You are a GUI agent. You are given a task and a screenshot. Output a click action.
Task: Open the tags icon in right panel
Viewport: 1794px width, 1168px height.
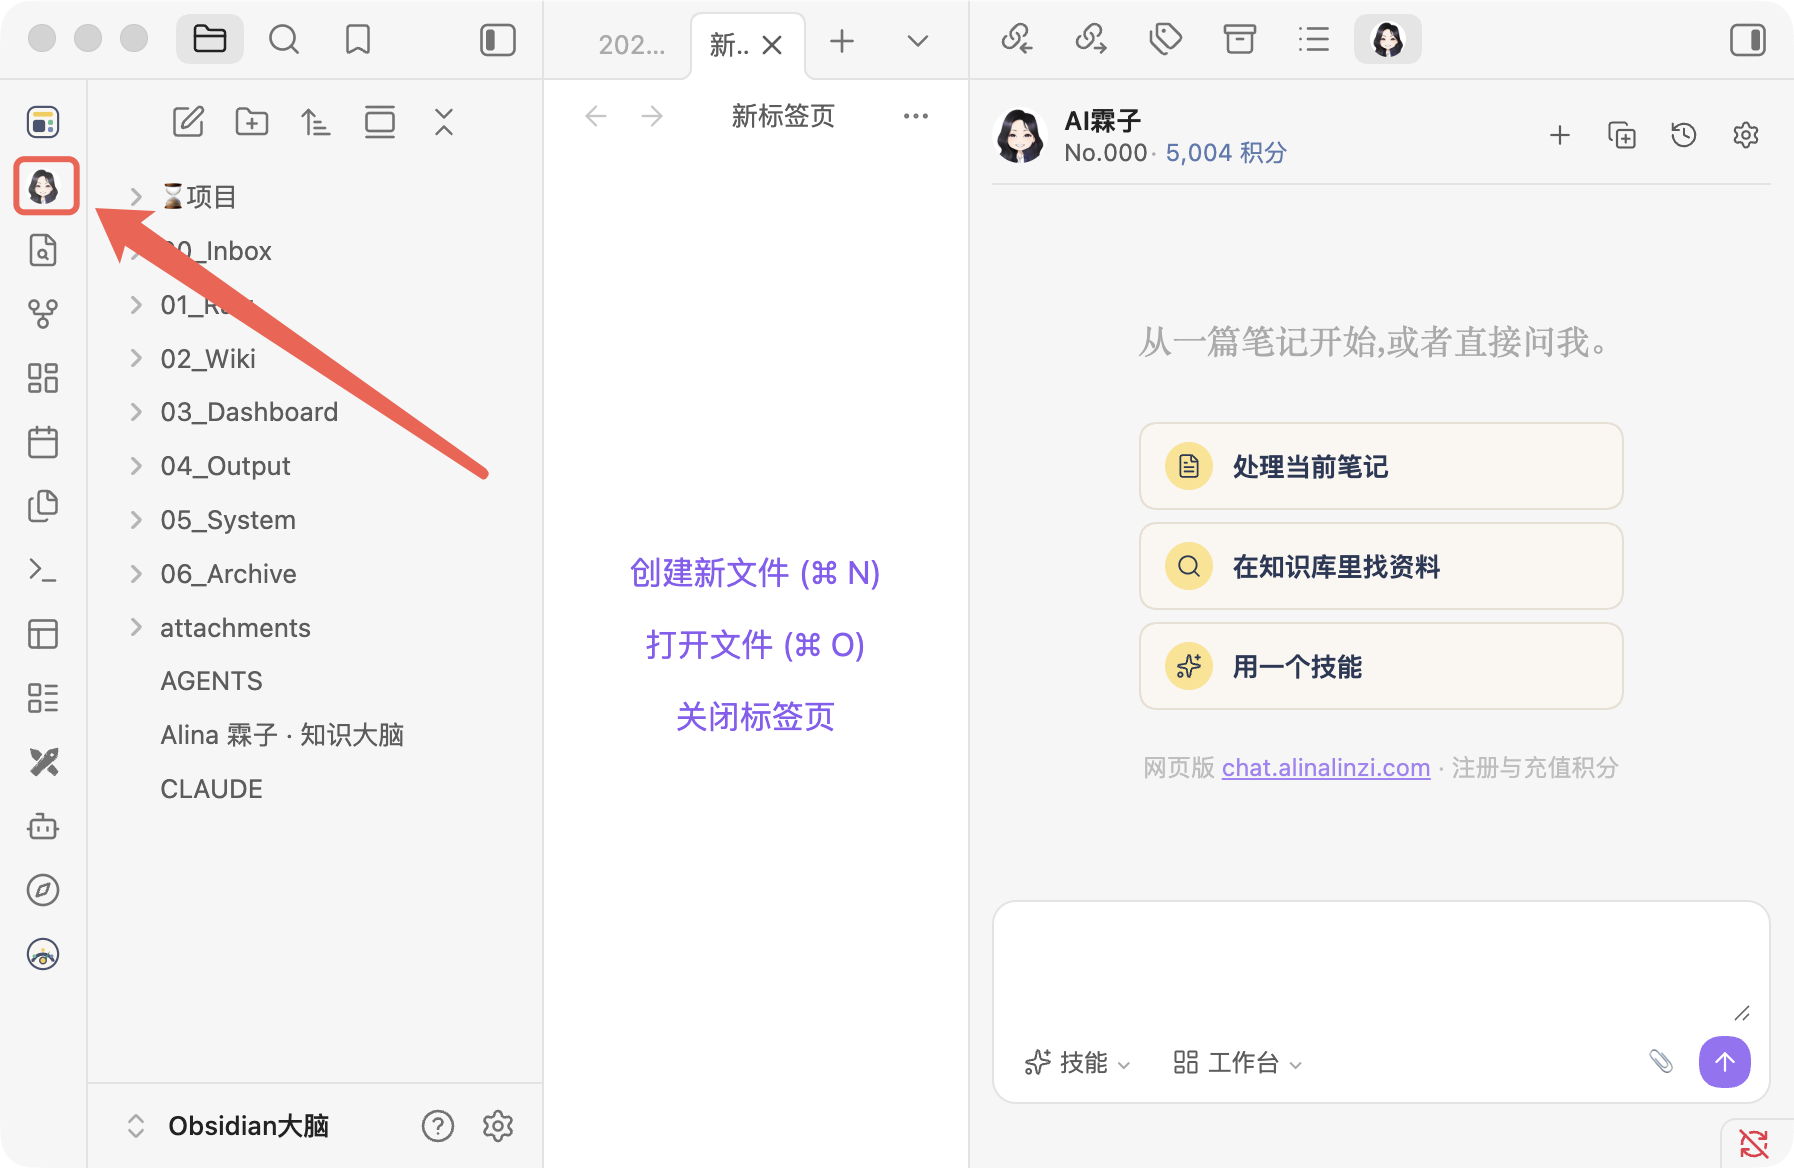coord(1166,40)
